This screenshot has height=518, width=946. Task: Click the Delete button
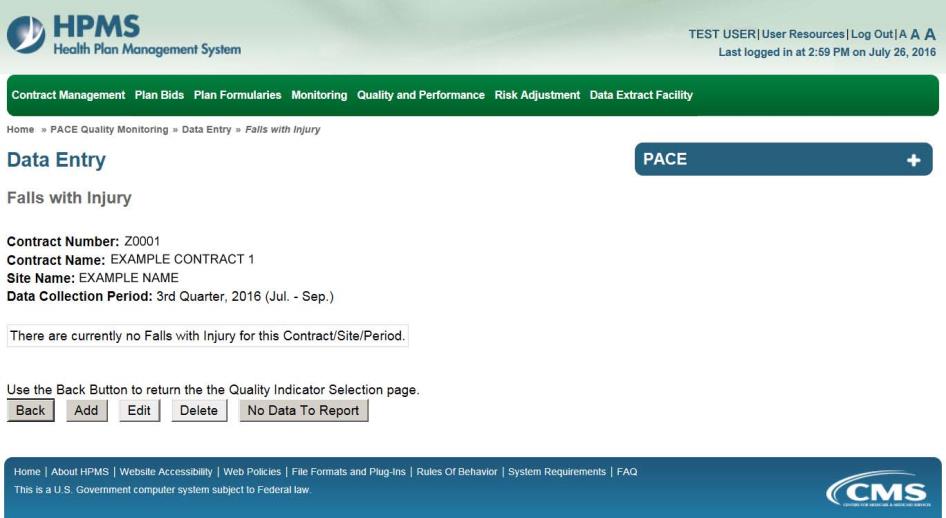(x=199, y=410)
